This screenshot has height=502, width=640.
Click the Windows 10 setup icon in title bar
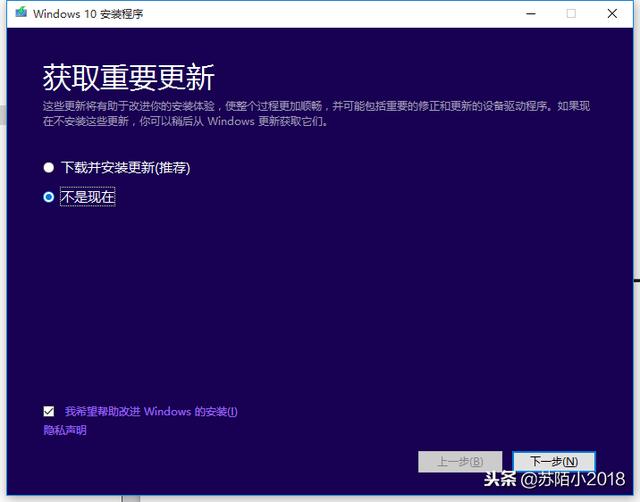click(21, 13)
